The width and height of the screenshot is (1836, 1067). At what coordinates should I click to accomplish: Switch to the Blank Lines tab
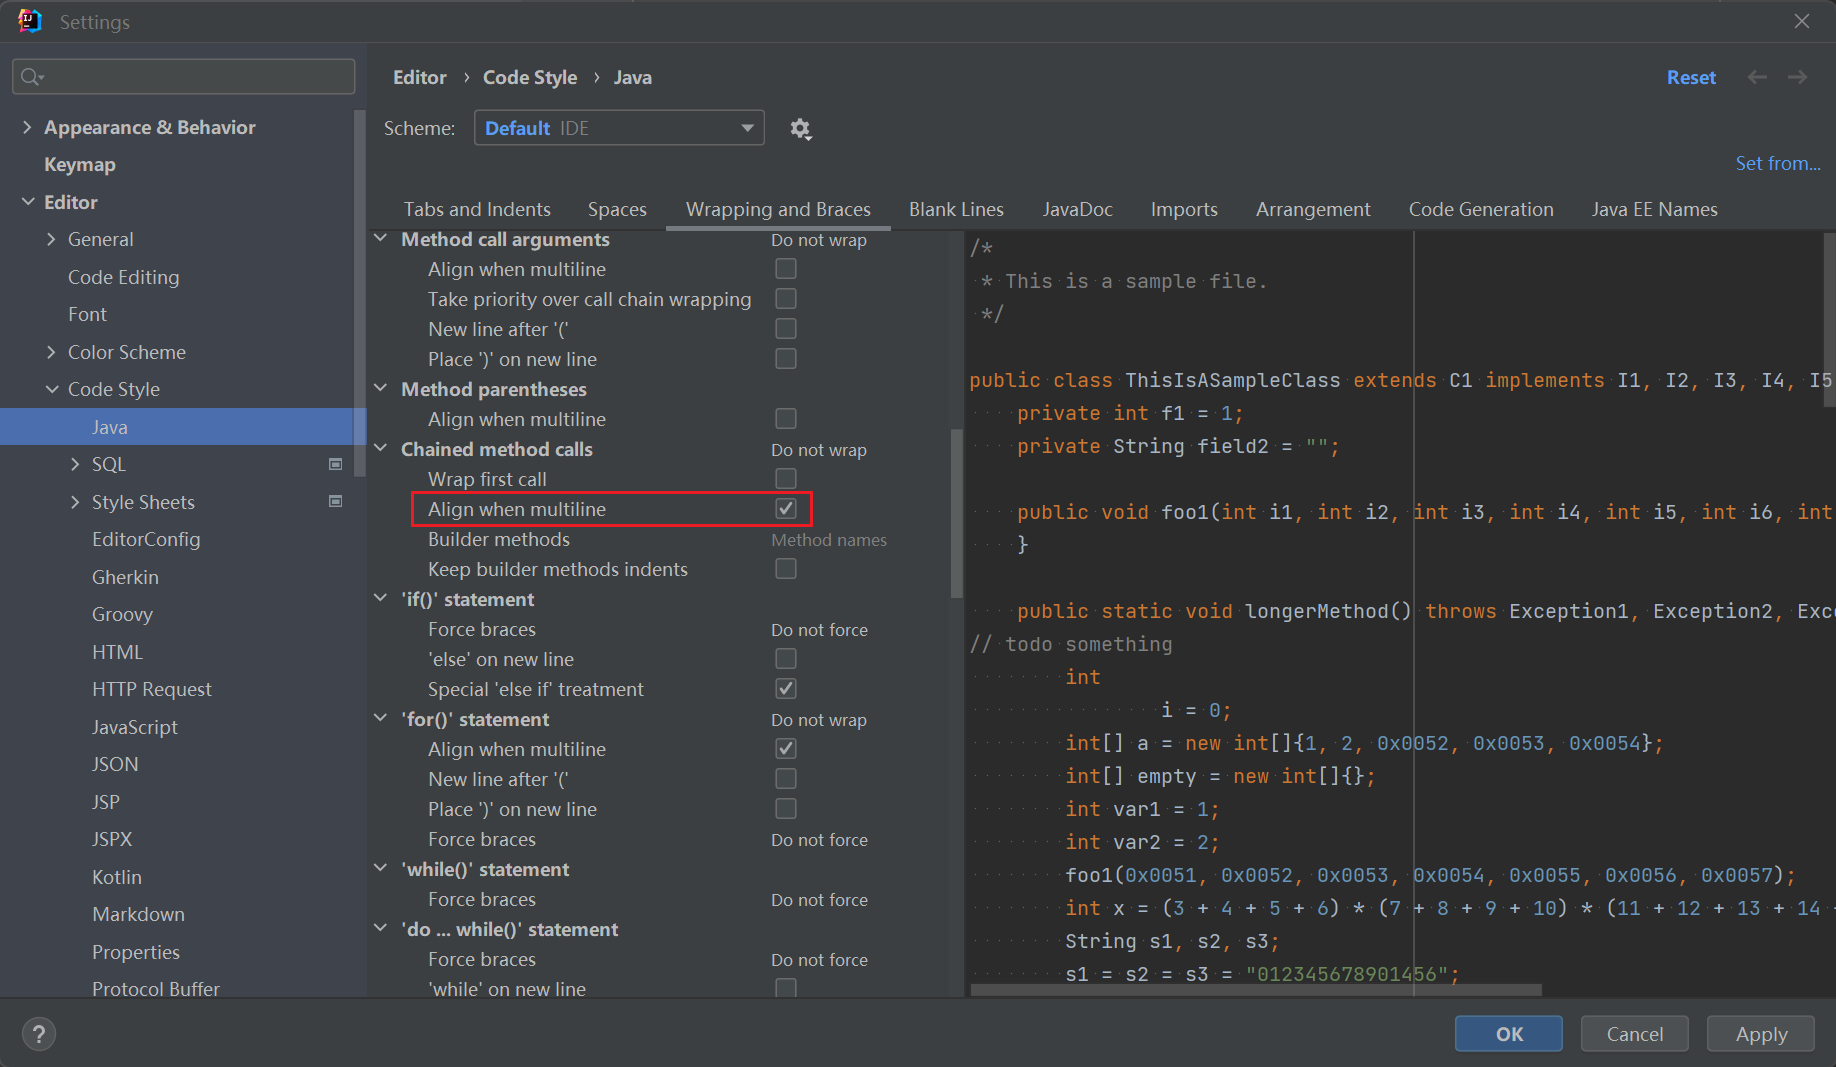pos(956,209)
